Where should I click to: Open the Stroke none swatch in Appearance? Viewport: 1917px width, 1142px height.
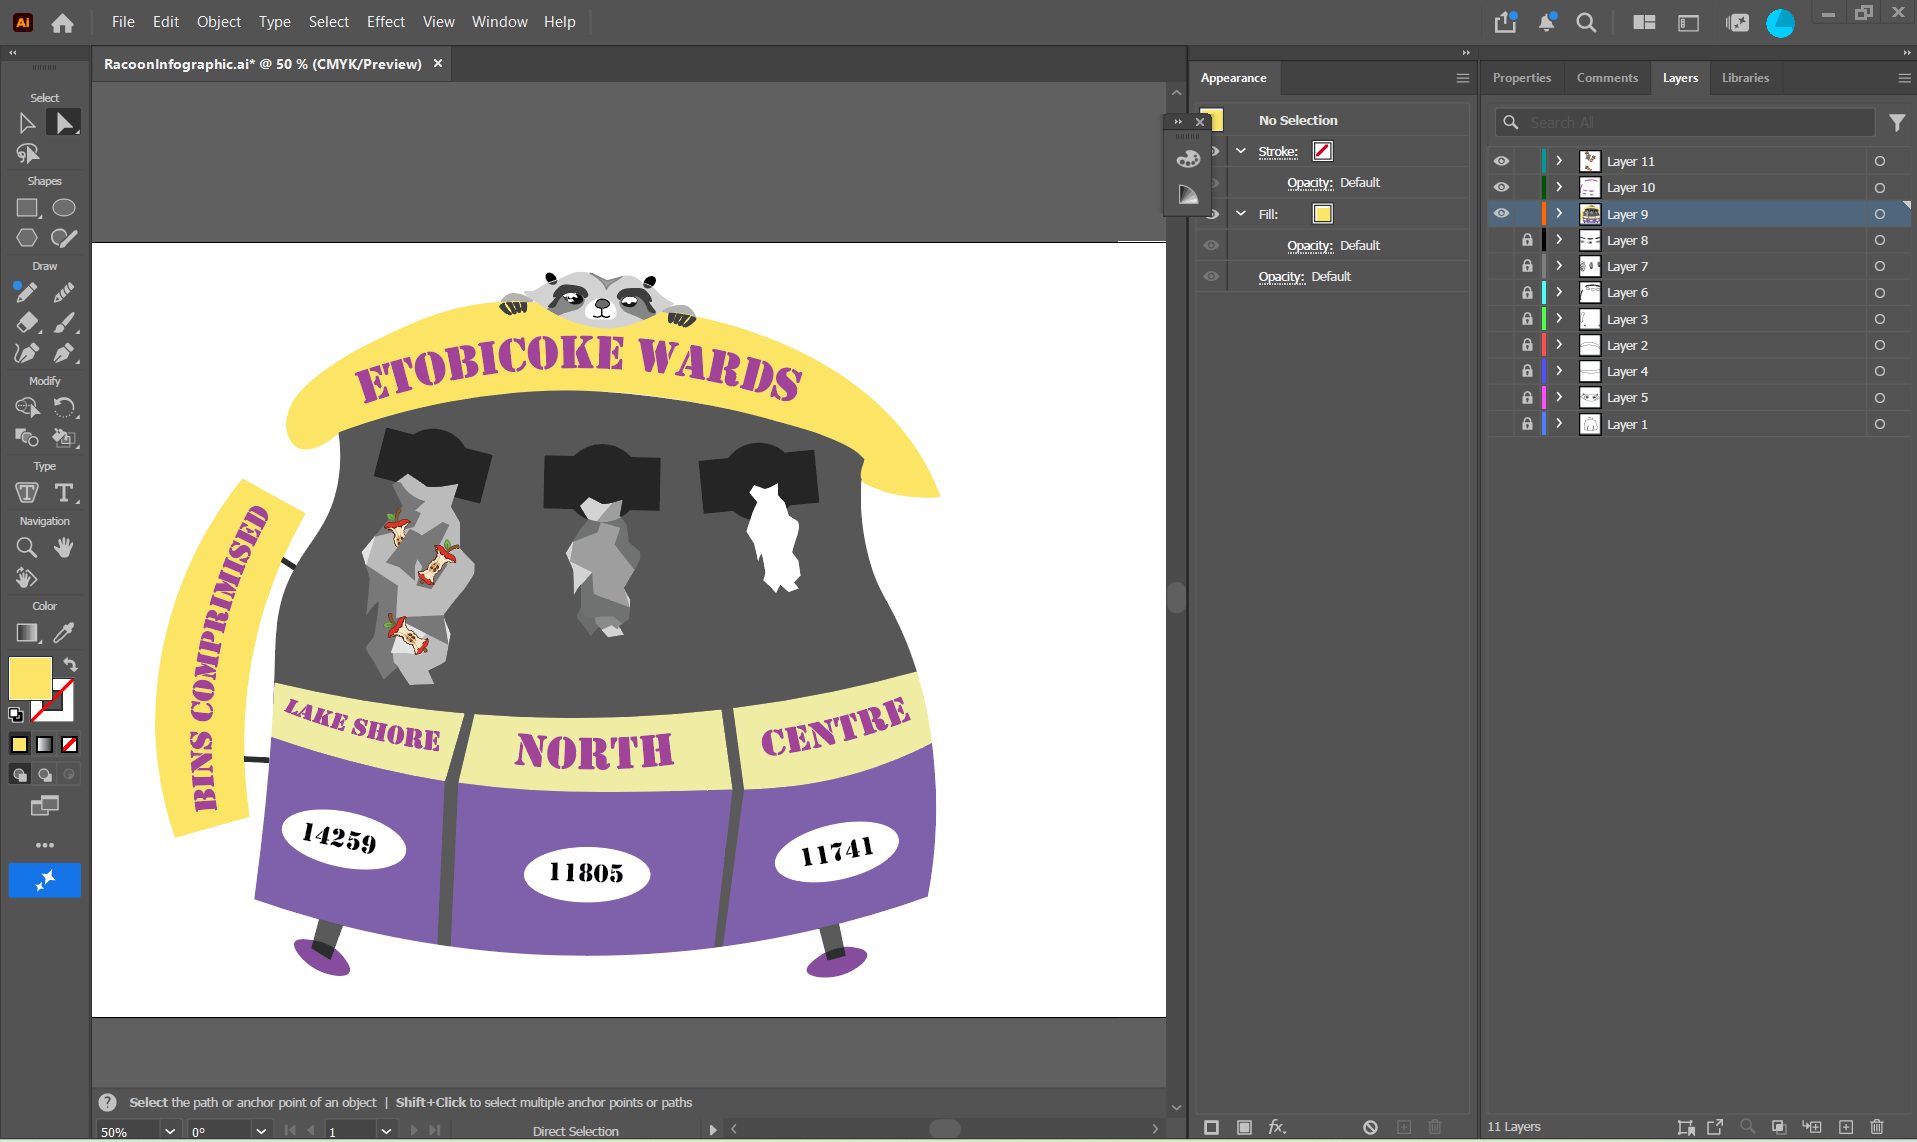pos(1322,151)
